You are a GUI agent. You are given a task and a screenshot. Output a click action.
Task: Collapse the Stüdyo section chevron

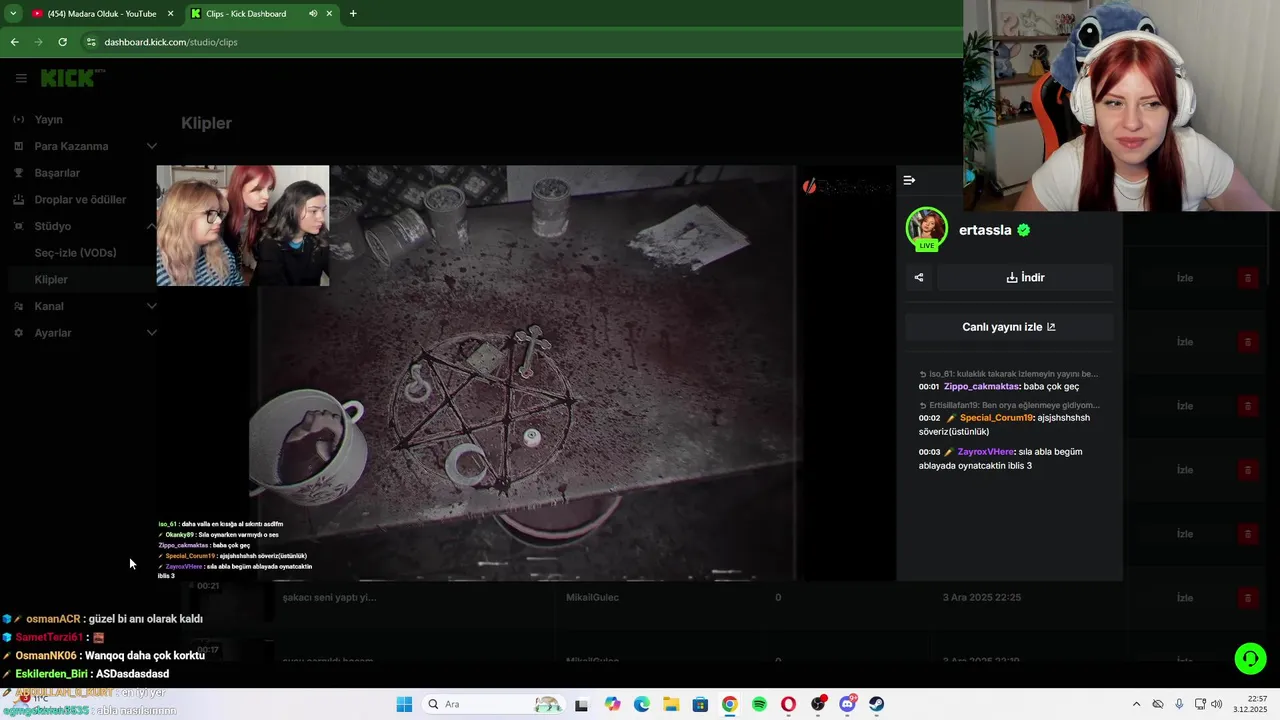coord(152,226)
